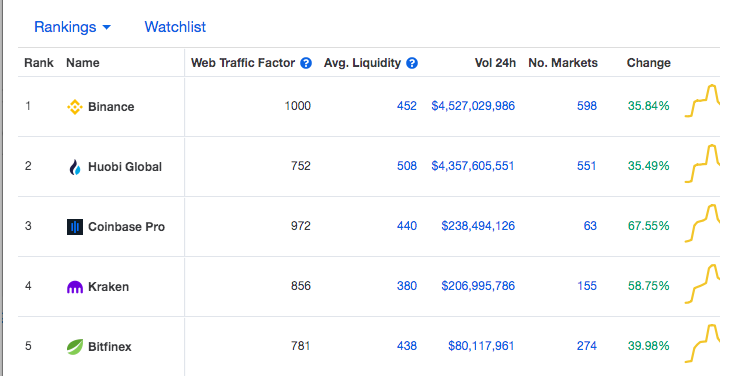Click Huobi volume $4,357,605,551
The image size is (735, 376).
click(472, 166)
